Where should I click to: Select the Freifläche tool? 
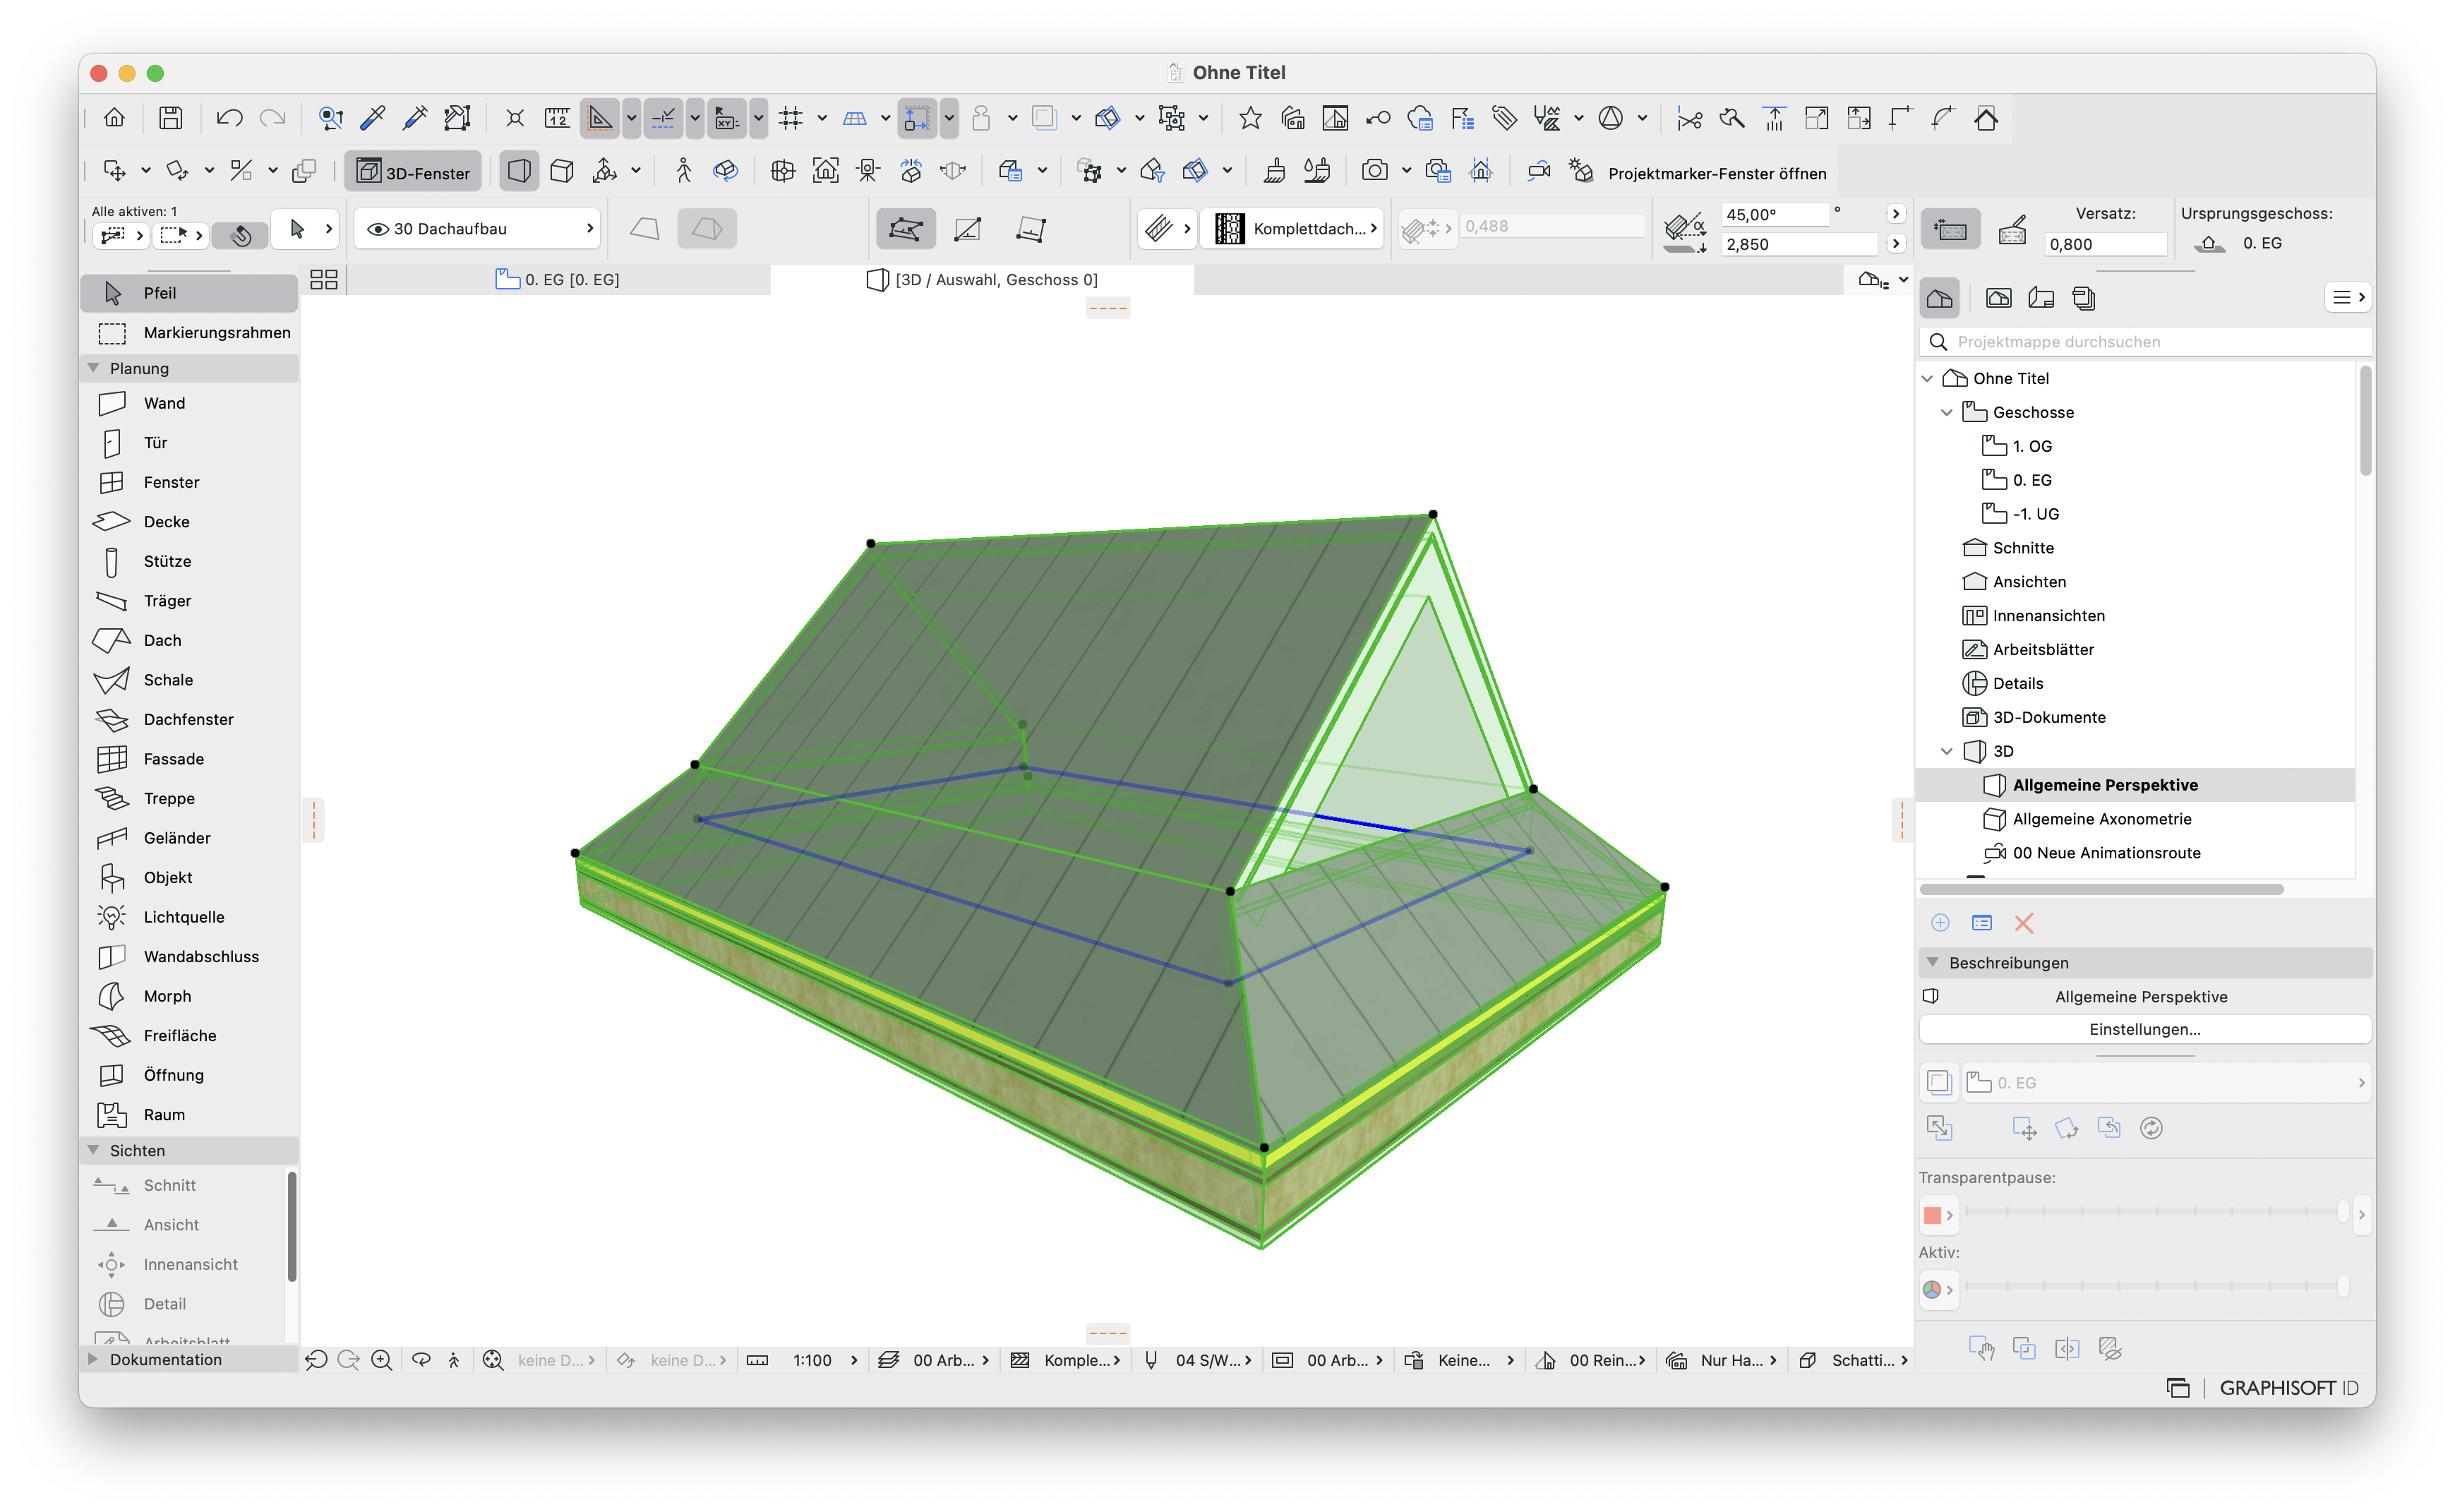189,1035
